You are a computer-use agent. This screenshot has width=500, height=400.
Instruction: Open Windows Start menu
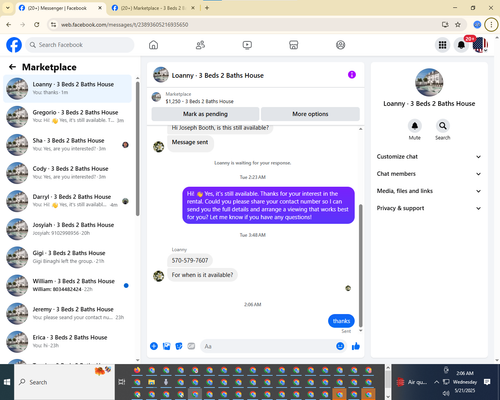click(x=7, y=382)
